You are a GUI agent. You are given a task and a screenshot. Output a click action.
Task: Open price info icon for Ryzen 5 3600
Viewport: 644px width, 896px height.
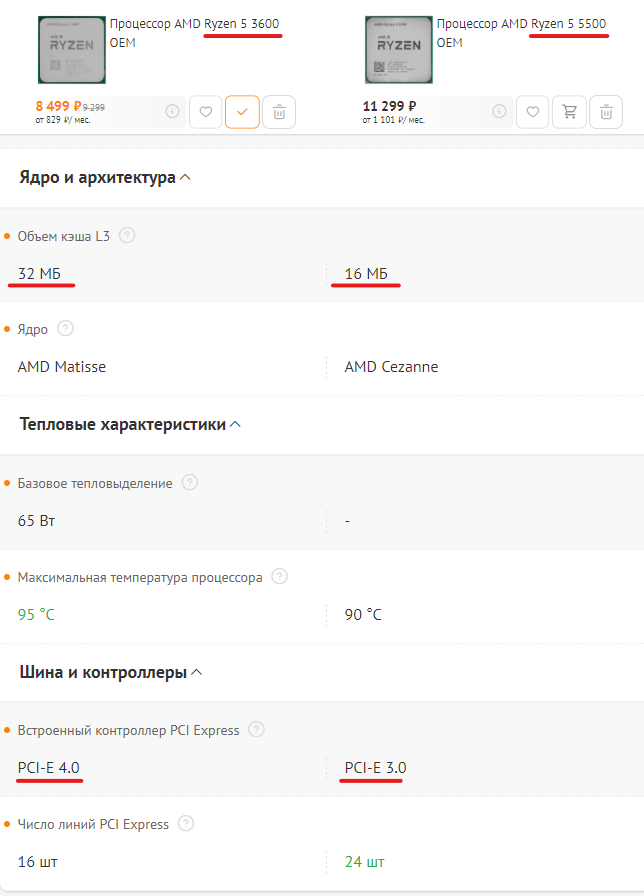click(172, 111)
